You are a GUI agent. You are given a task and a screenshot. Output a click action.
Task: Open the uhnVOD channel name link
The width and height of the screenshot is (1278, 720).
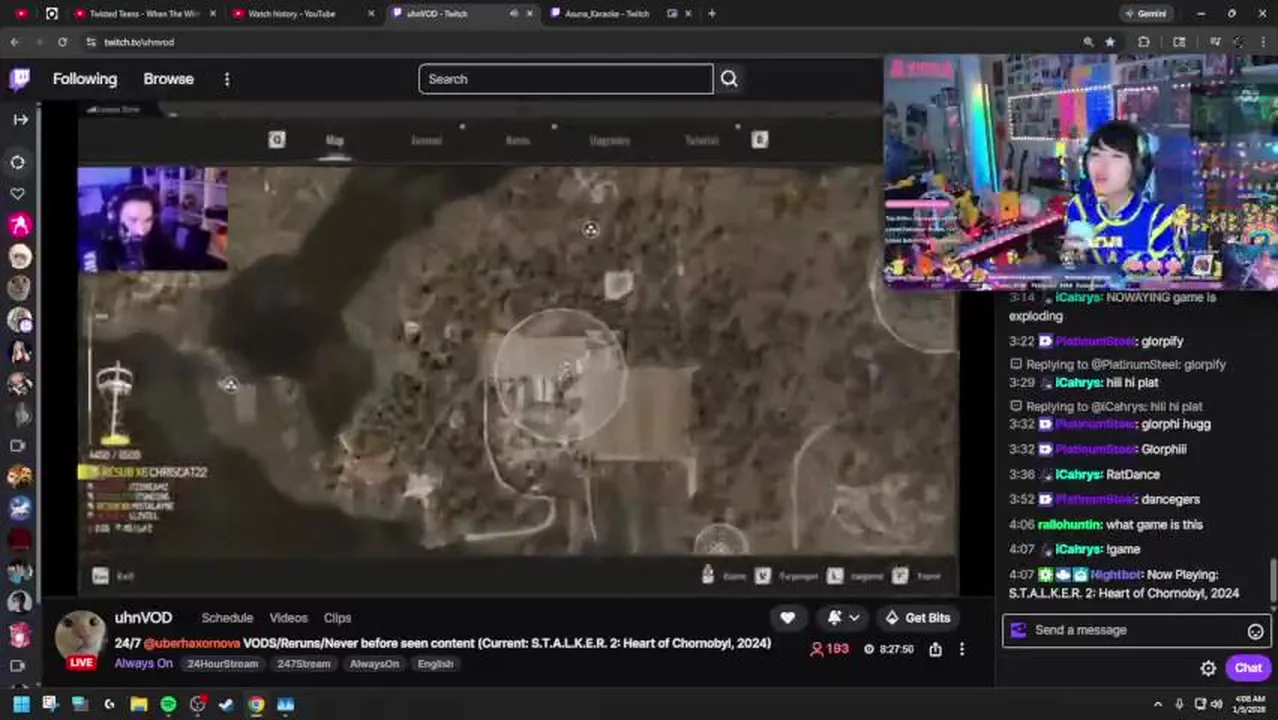[x=143, y=617]
